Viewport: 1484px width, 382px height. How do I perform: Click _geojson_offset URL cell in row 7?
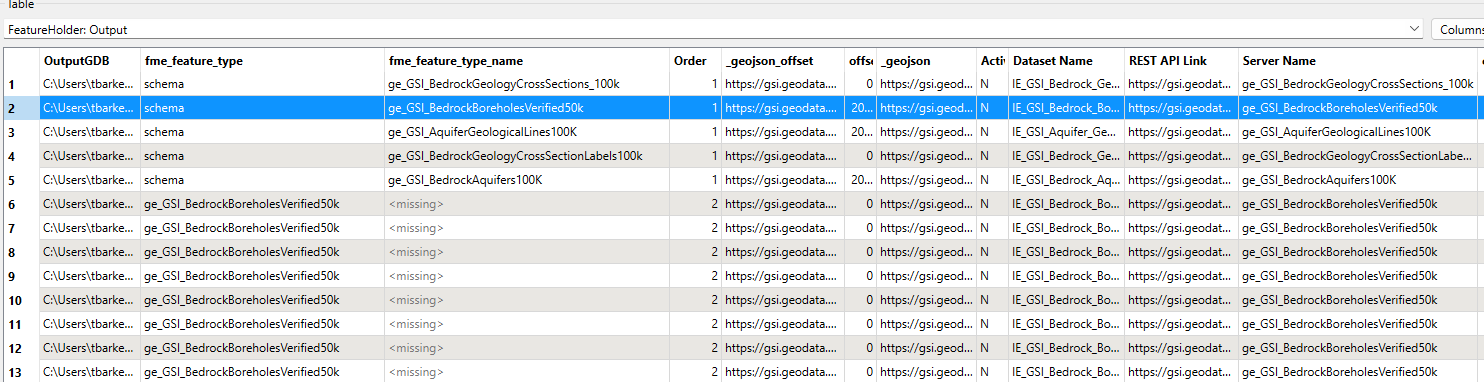[x=783, y=228]
